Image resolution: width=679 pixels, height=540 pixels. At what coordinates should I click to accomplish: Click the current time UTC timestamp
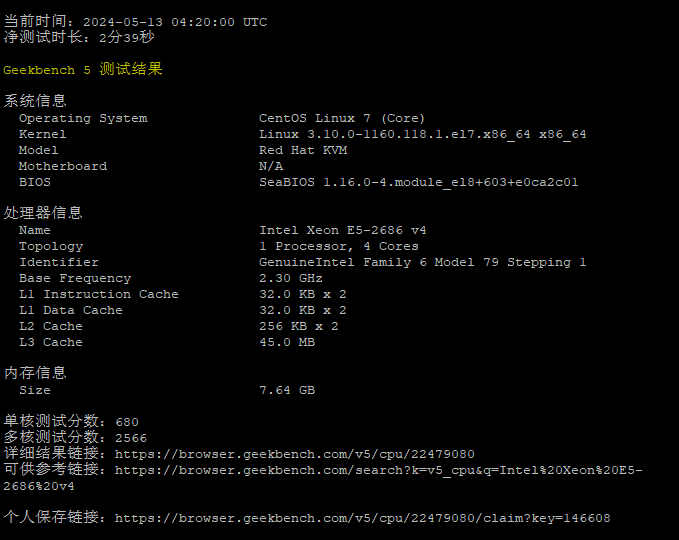pyautogui.click(x=175, y=22)
